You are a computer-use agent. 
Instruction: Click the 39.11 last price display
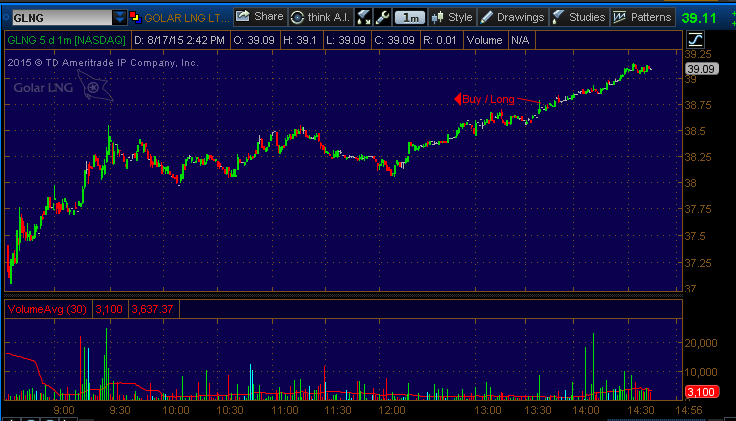699,18
